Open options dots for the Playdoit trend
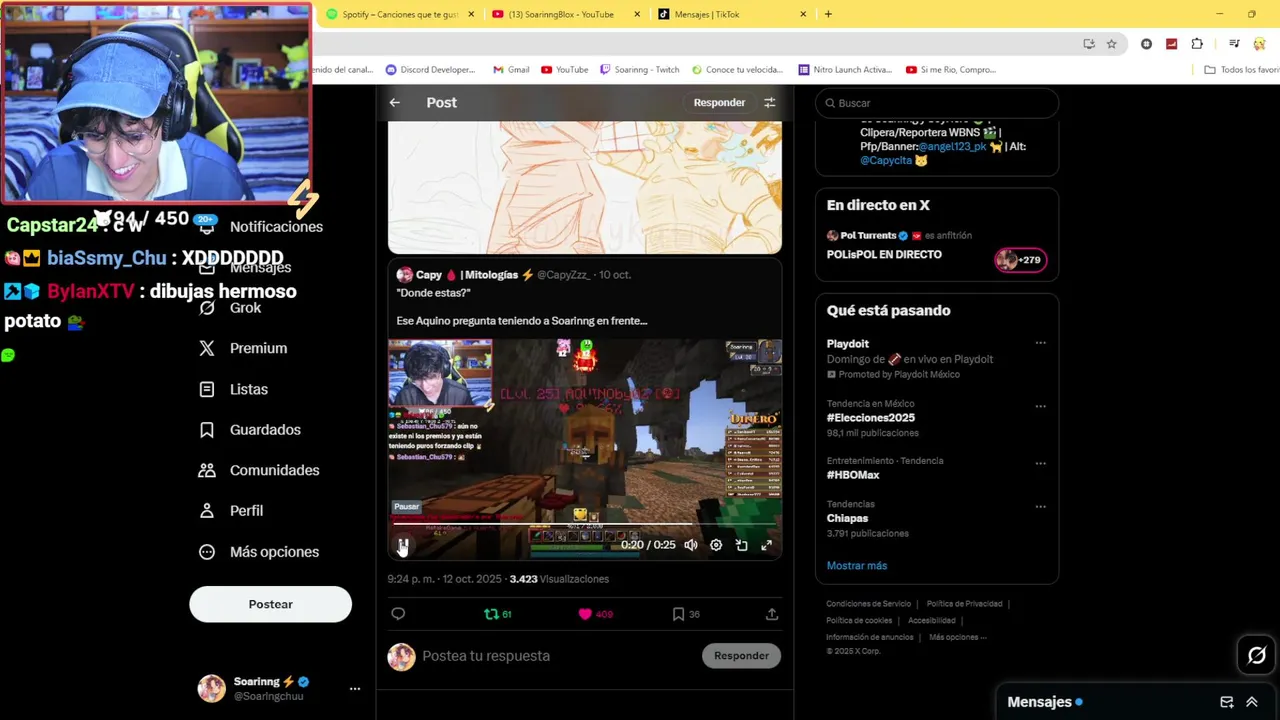The height and width of the screenshot is (720, 1280). click(x=1040, y=343)
